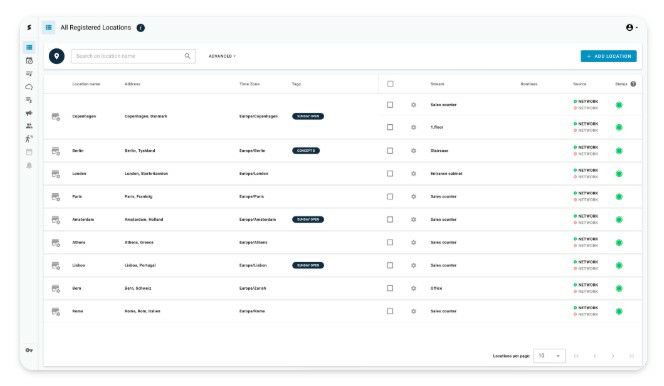The height and width of the screenshot is (386, 664).
Task: Click the Lisbon location name
Action: coord(78,265)
